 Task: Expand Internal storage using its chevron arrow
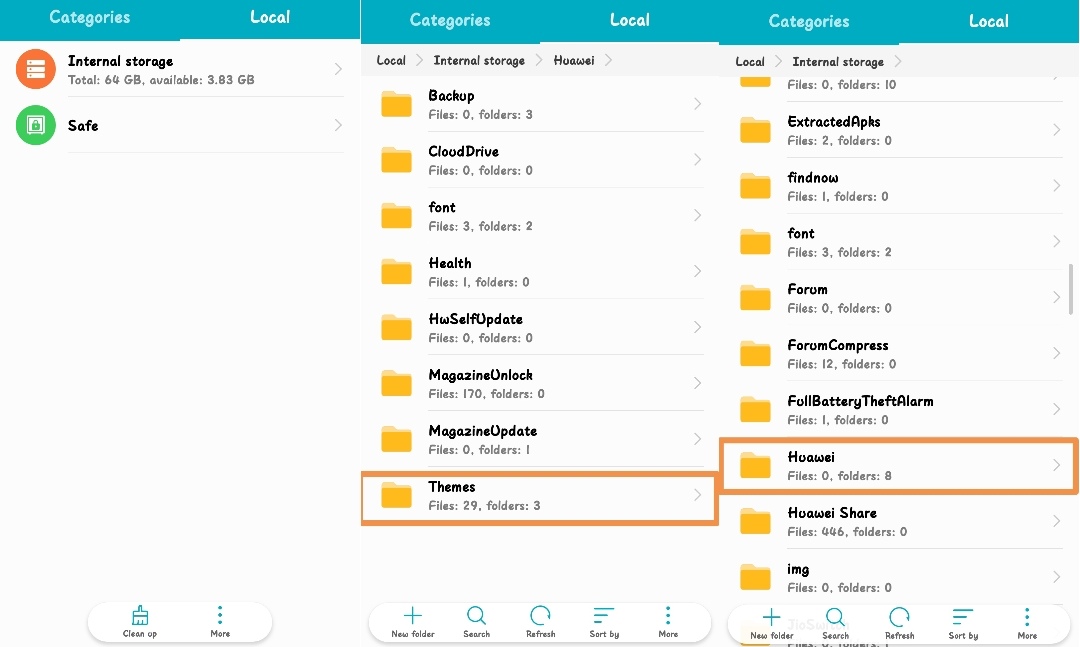tap(338, 69)
